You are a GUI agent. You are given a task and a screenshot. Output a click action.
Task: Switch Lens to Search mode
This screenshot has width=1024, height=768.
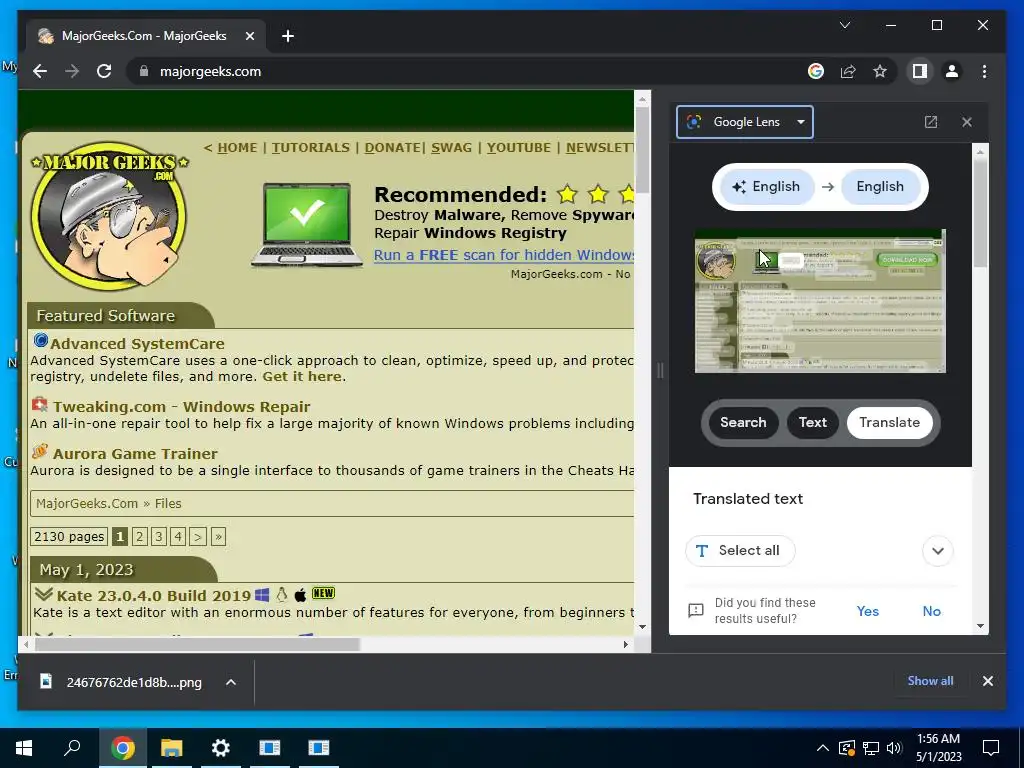point(743,423)
